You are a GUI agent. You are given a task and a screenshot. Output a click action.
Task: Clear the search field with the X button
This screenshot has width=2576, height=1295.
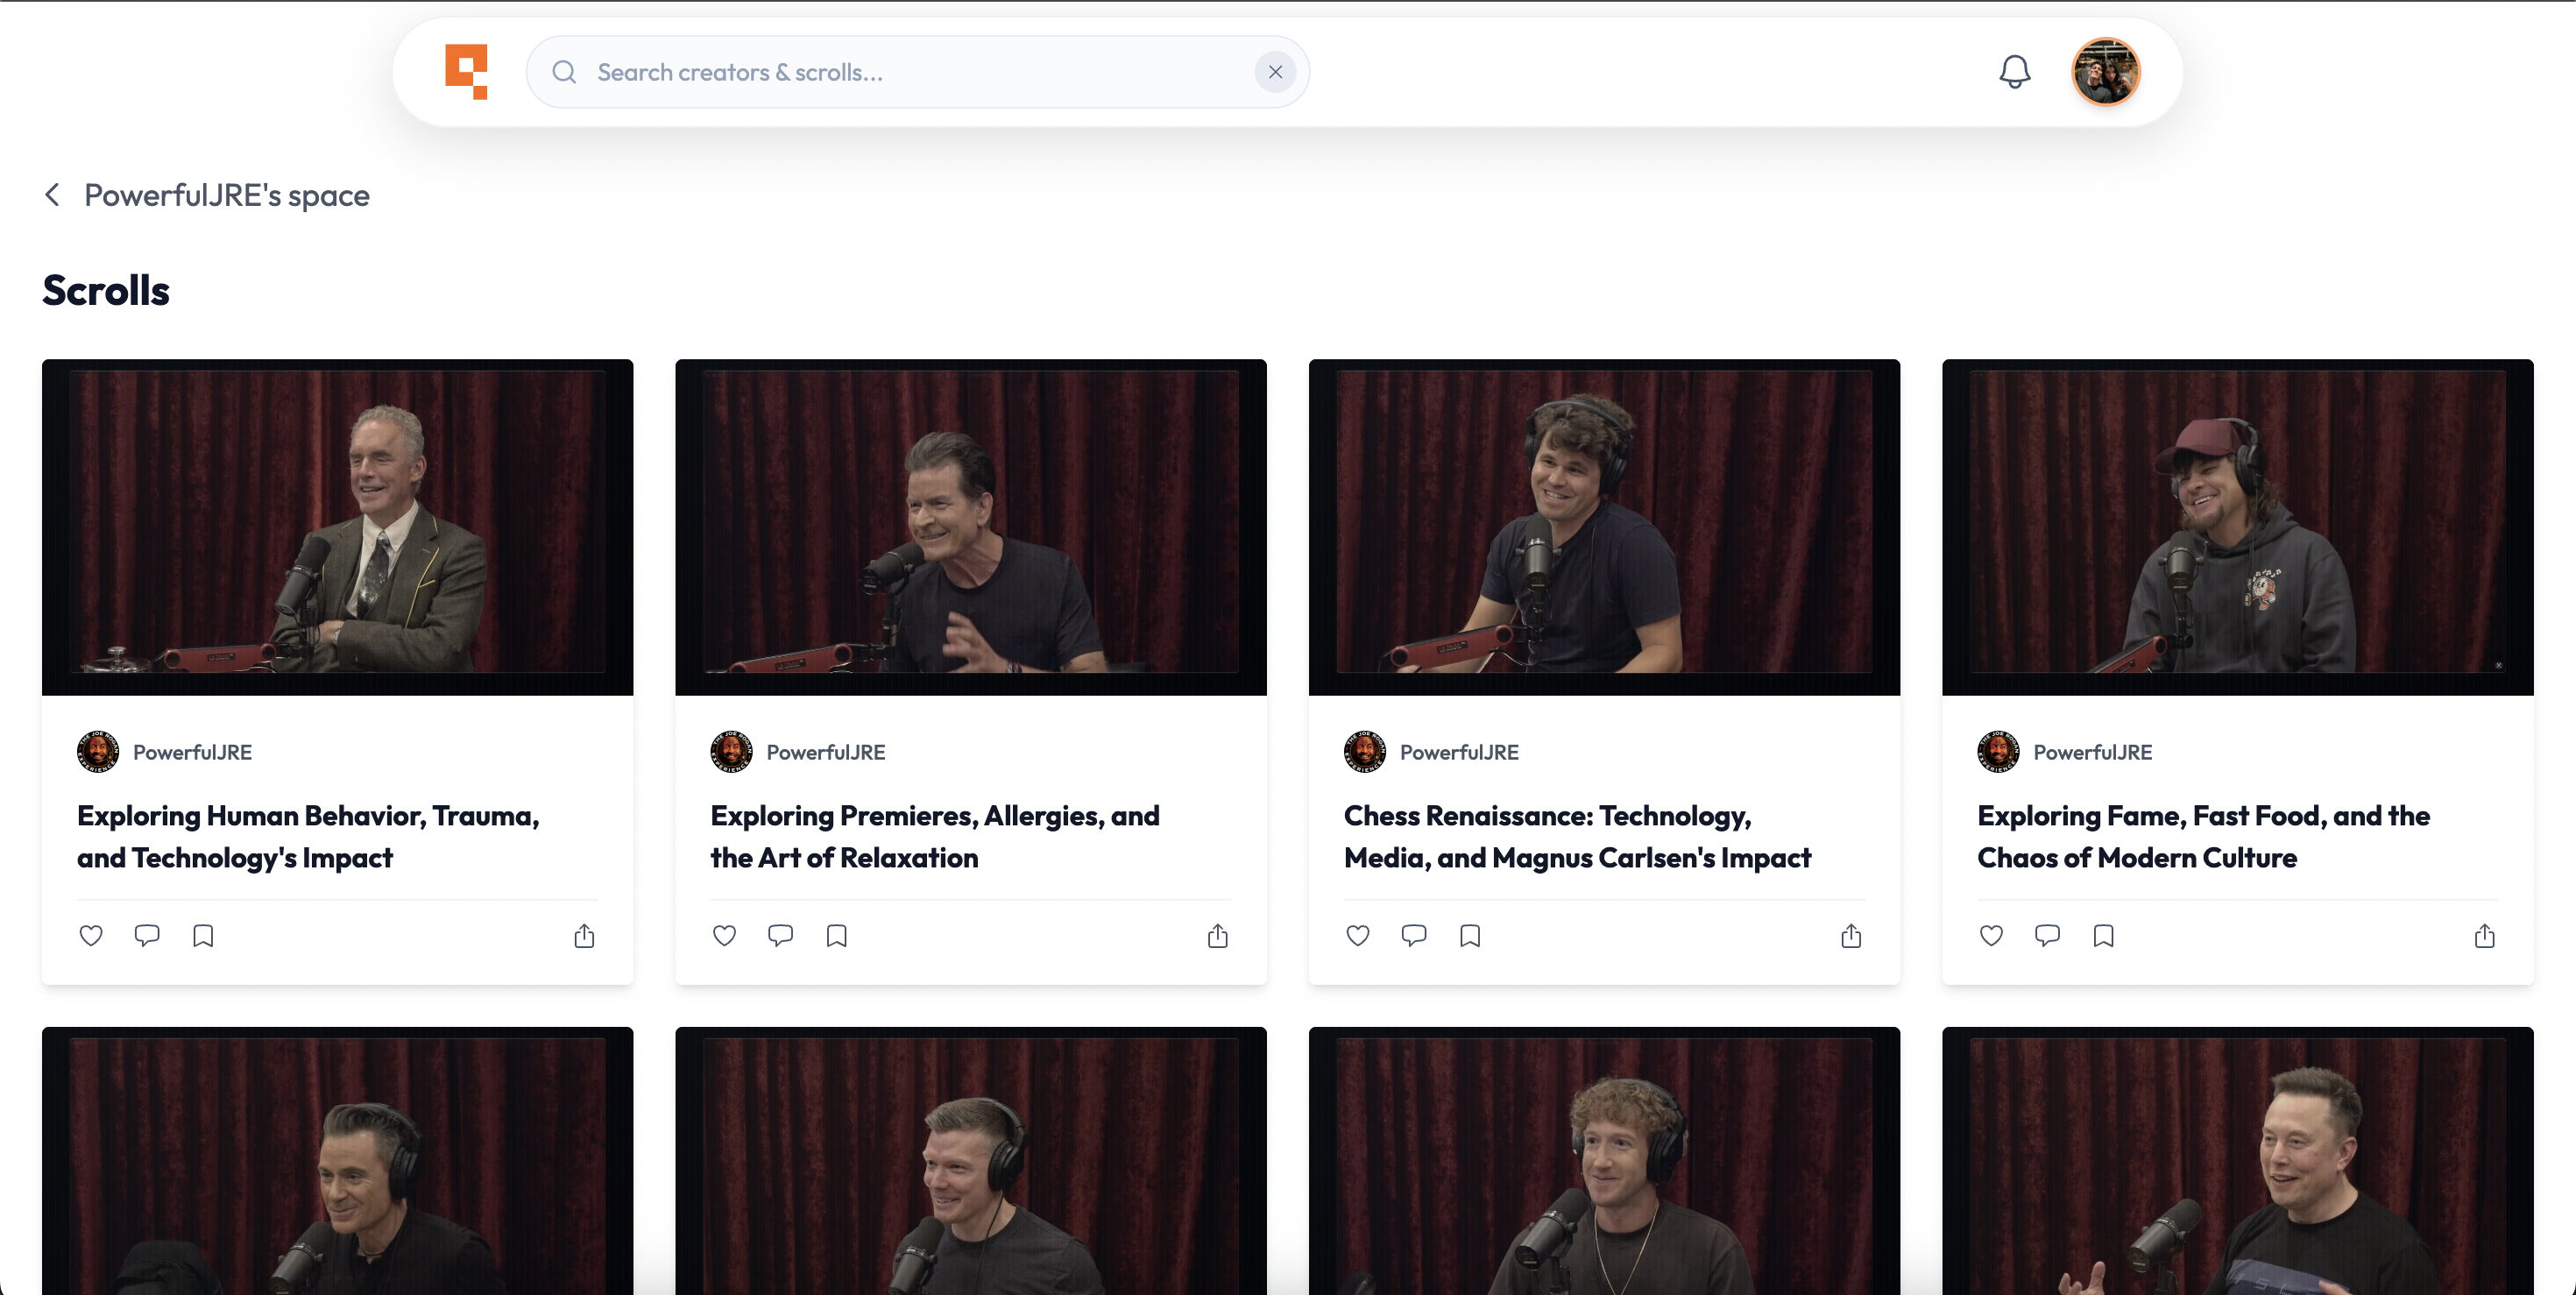click(x=1275, y=72)
